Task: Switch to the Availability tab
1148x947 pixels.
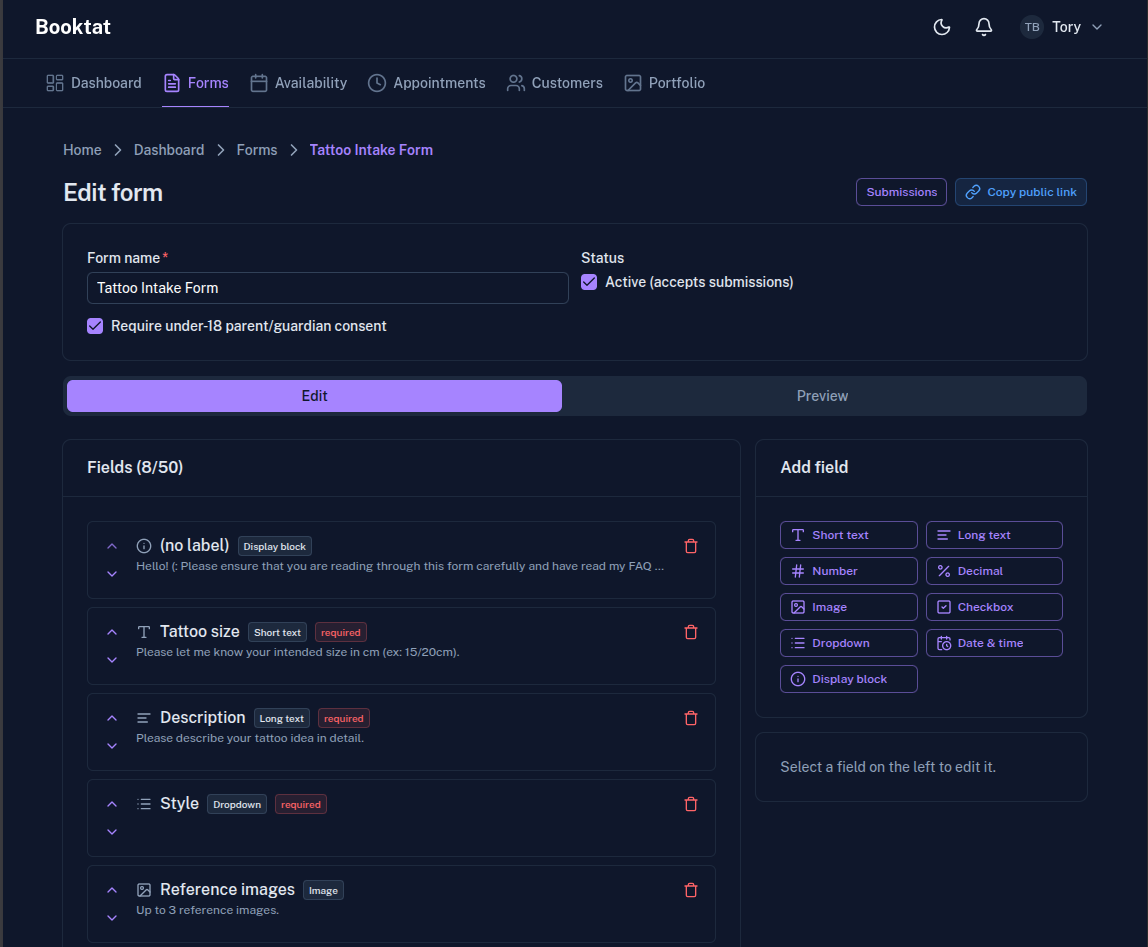Action: point(299,83)
